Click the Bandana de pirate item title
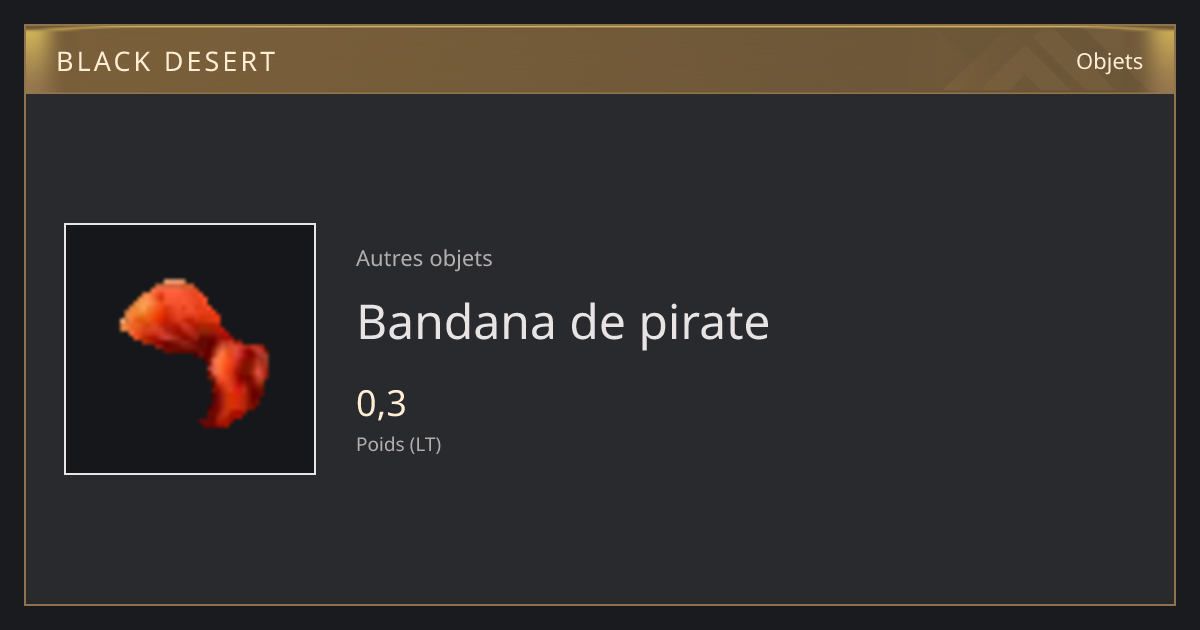 563,322
